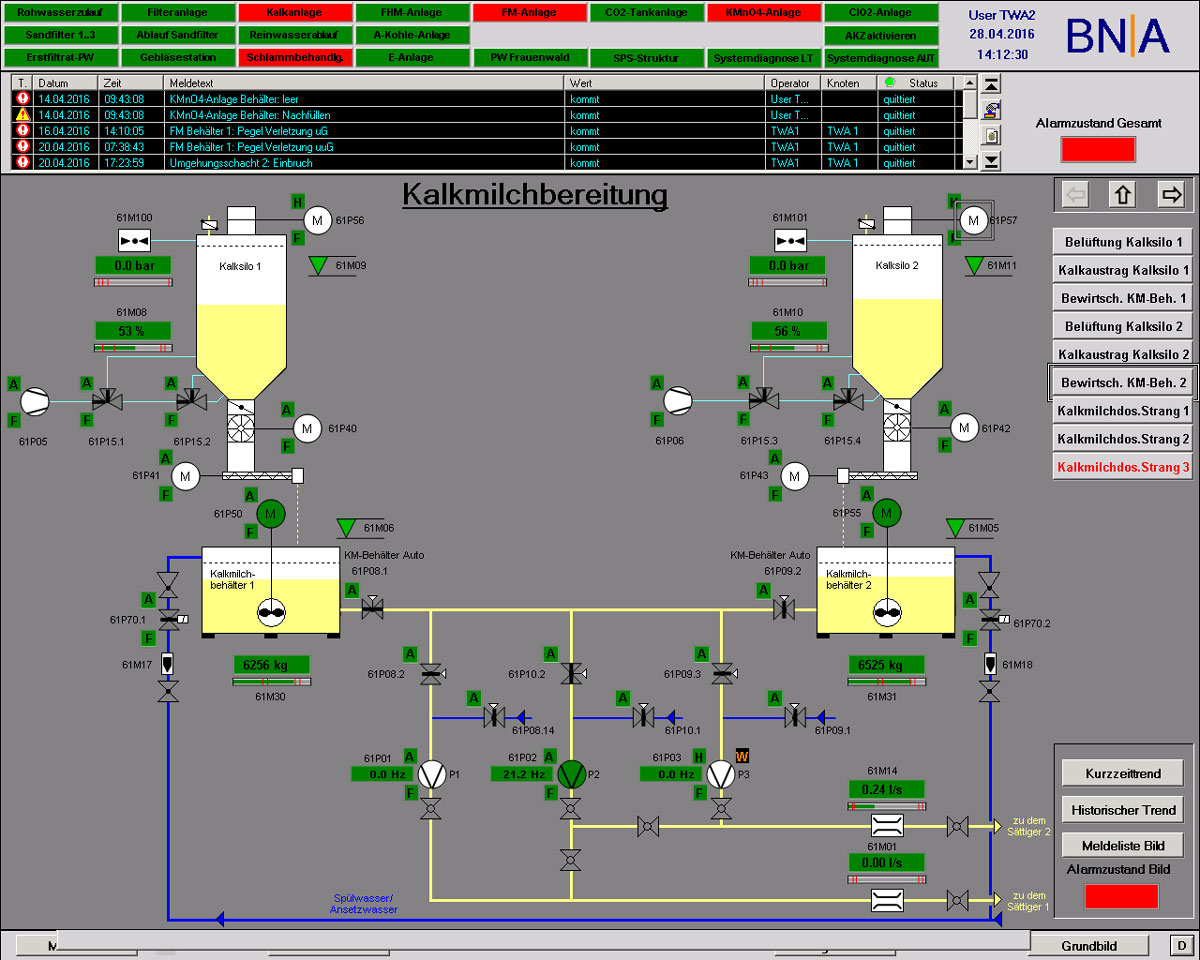The image size is (1200, 960).
Task: Jump to top of alarm list
Action: 991,85
